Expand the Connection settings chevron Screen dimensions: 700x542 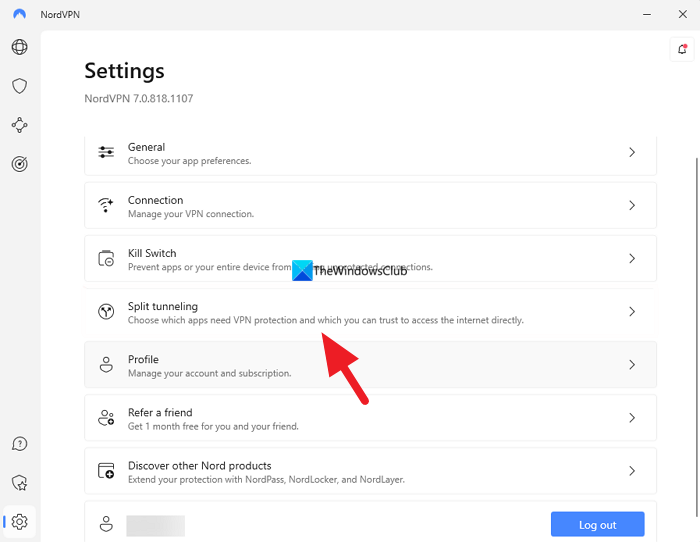(x=632, y=206)
